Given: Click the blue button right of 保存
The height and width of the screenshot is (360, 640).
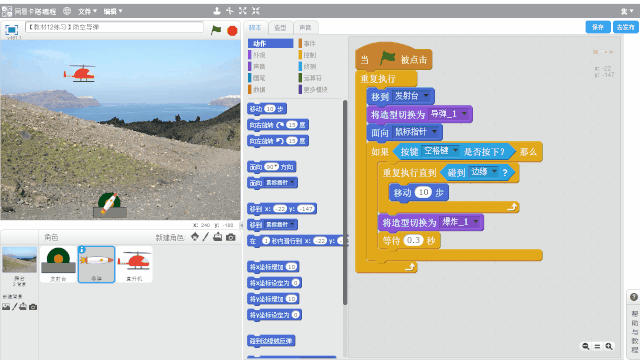Looking at the screenshot, I should tap(625, 27).
